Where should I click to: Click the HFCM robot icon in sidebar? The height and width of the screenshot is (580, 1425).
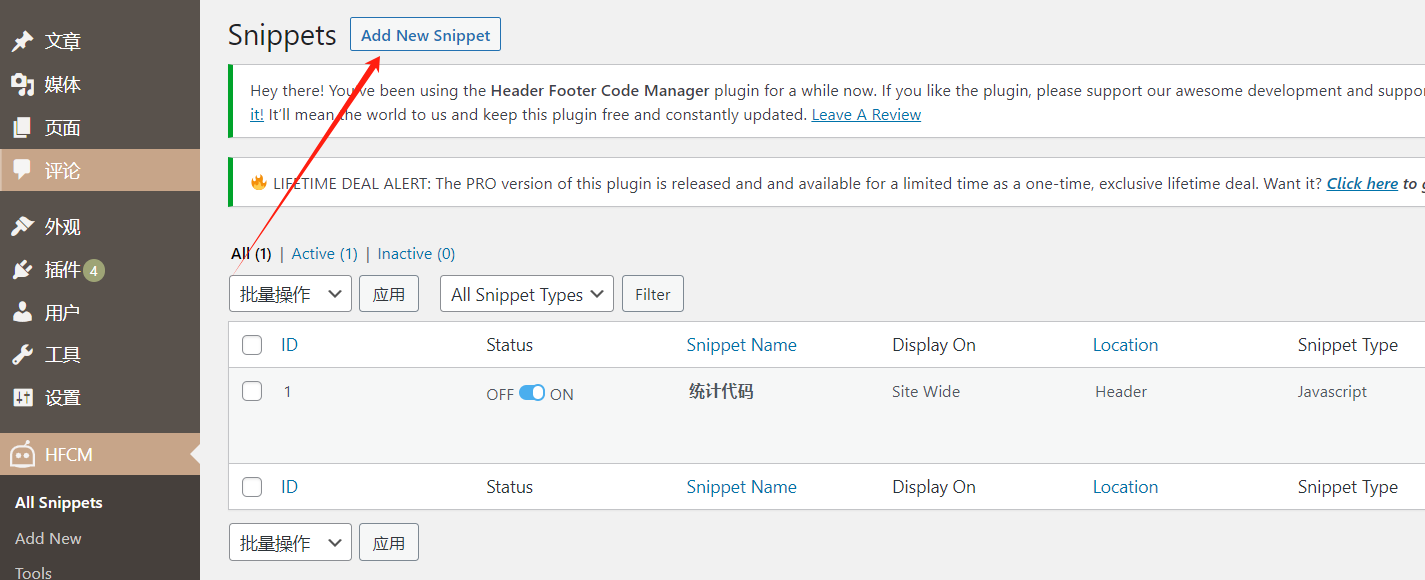pyautogui.click(x=22, y=454)
